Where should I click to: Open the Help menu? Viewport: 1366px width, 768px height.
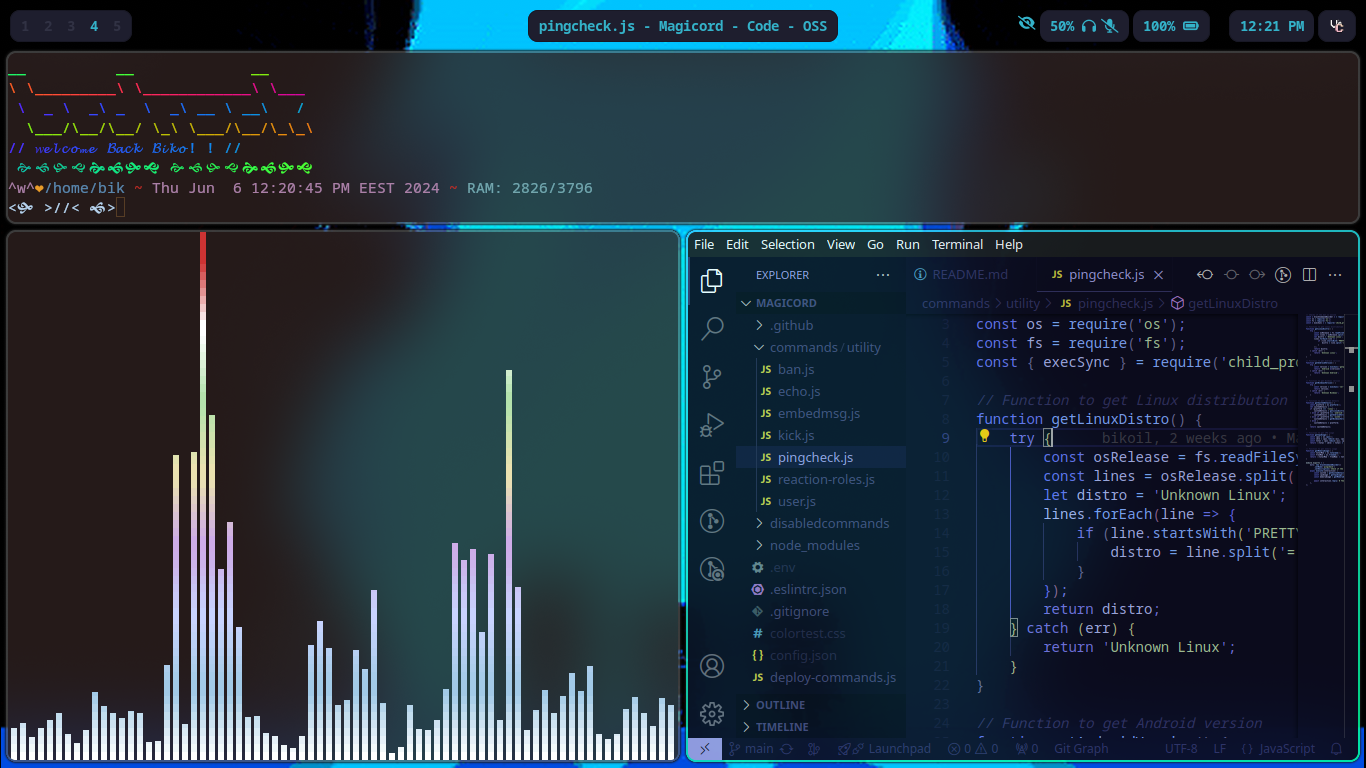coord(1009,245)
